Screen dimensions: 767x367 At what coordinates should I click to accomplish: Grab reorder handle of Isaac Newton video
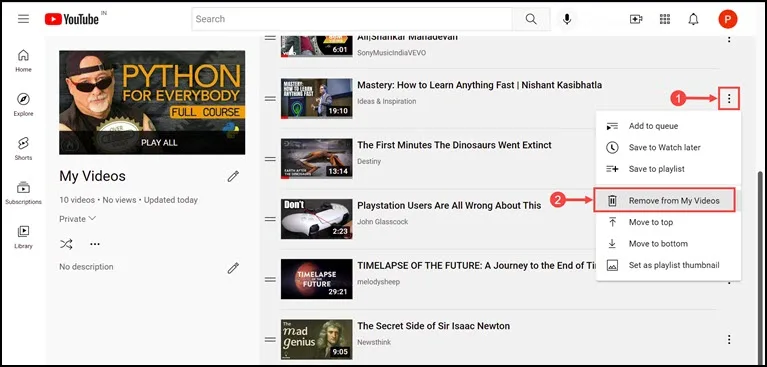pos(271,340)
